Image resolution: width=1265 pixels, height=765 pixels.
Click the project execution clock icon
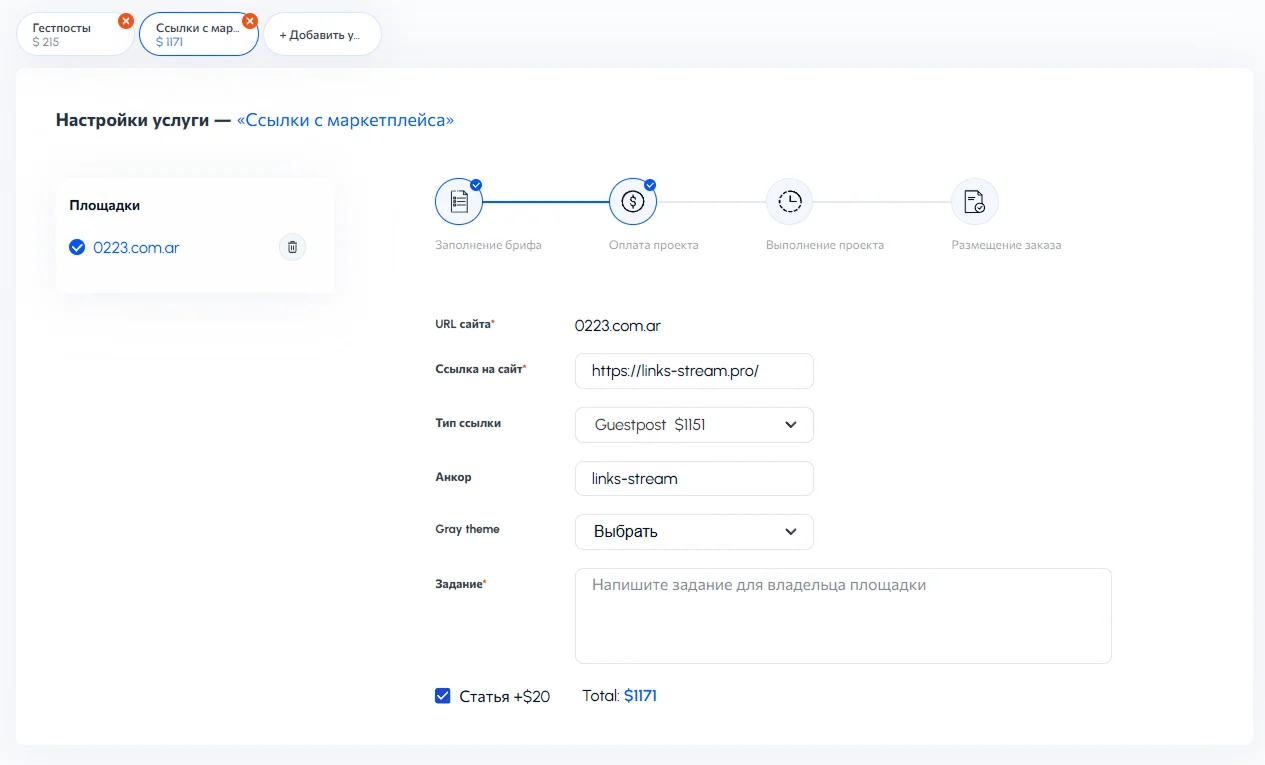(789, 202)
